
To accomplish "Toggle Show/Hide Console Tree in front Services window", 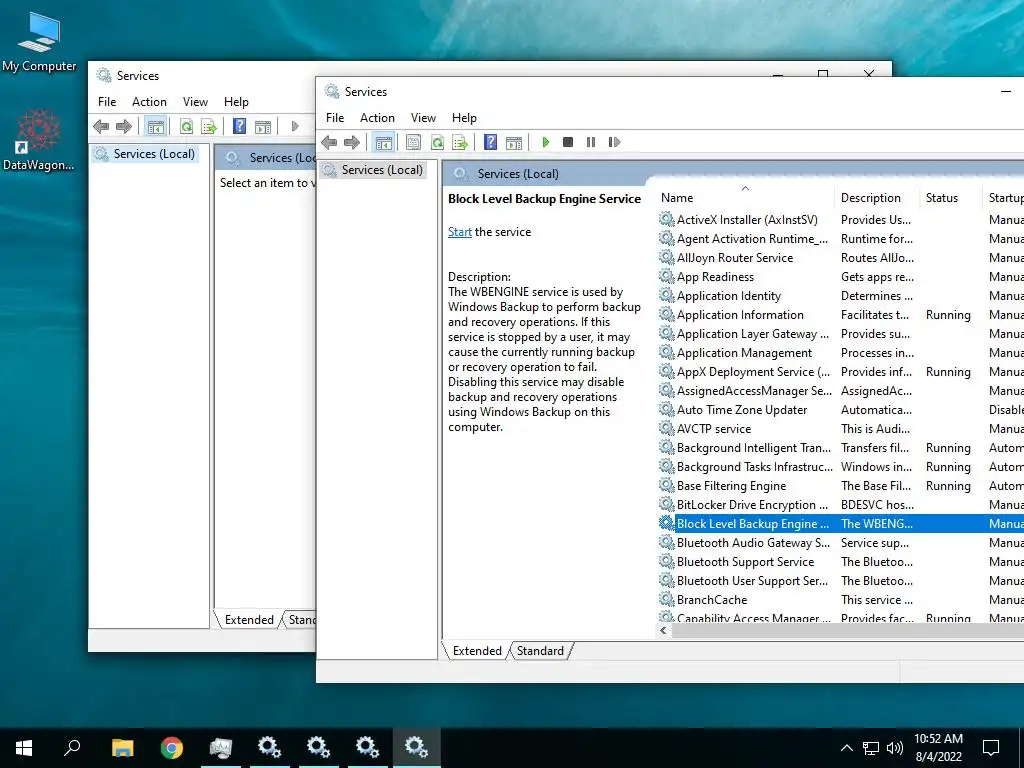I will 384,142.
